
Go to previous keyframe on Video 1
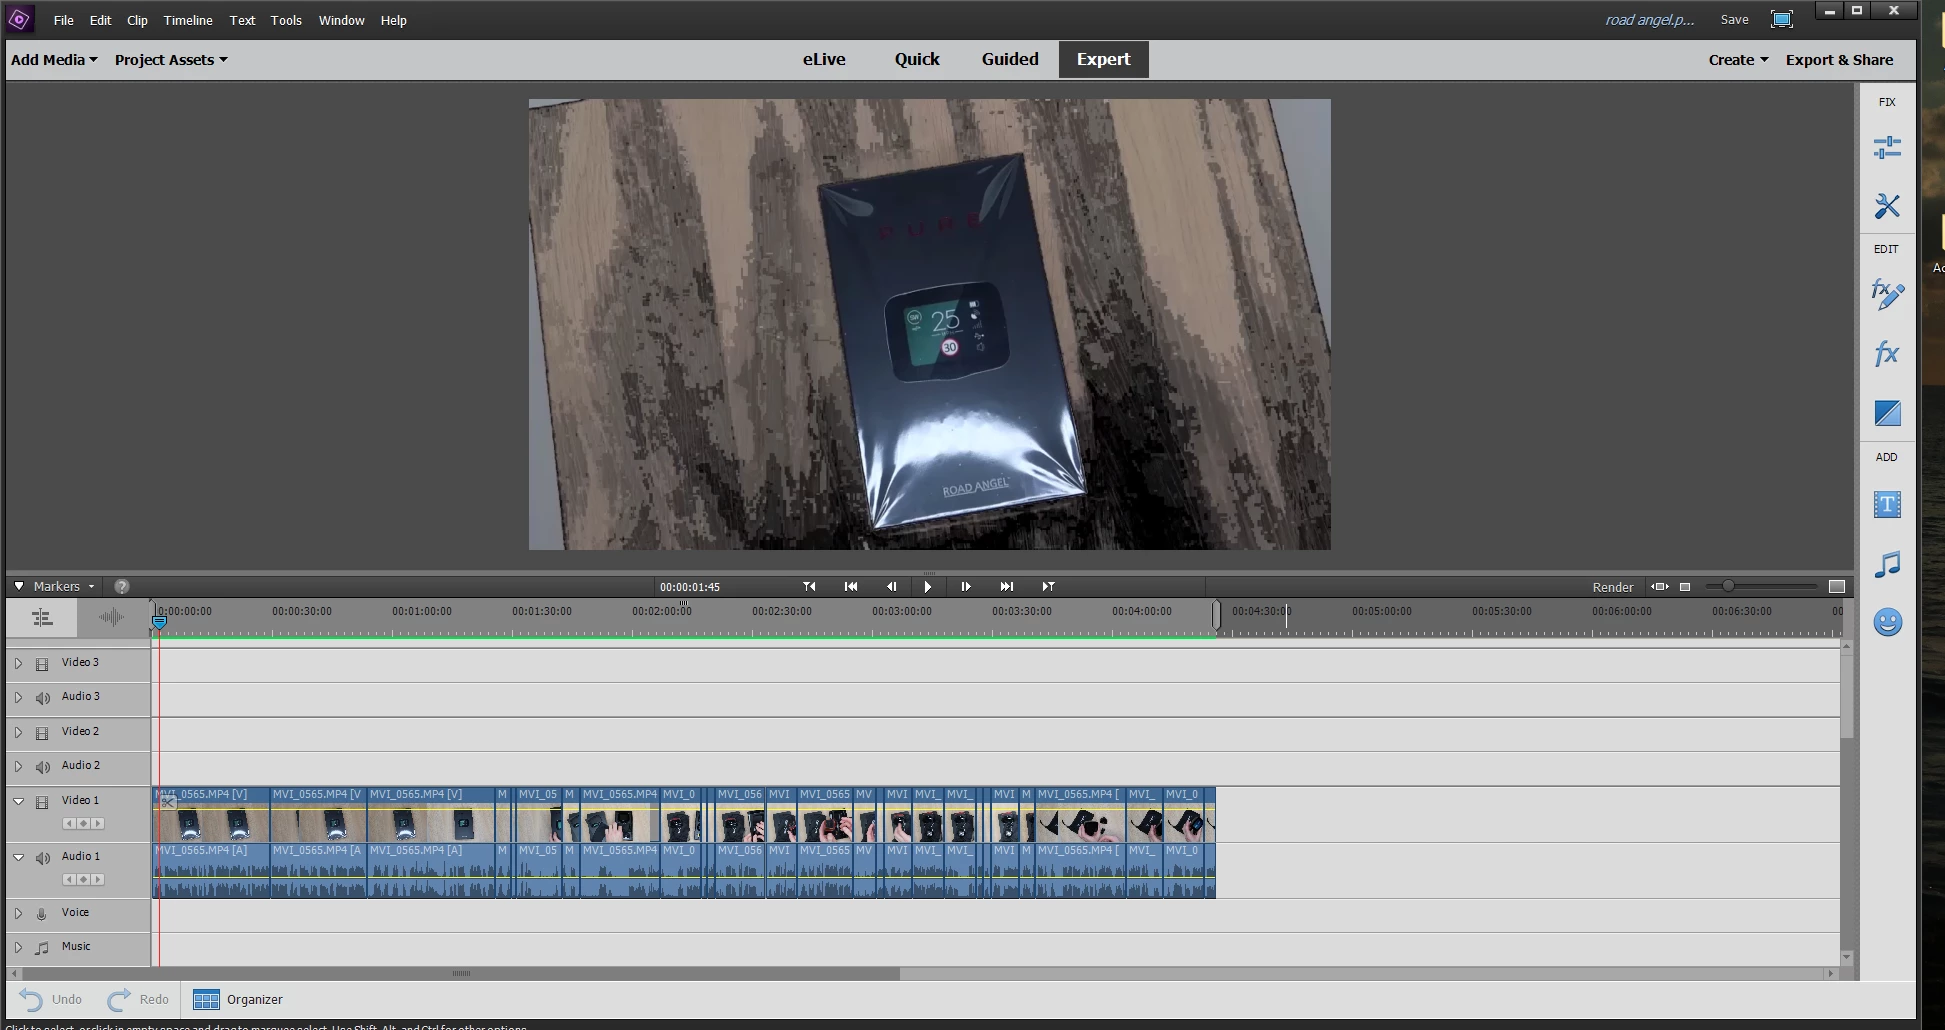(x=69, y=824)
